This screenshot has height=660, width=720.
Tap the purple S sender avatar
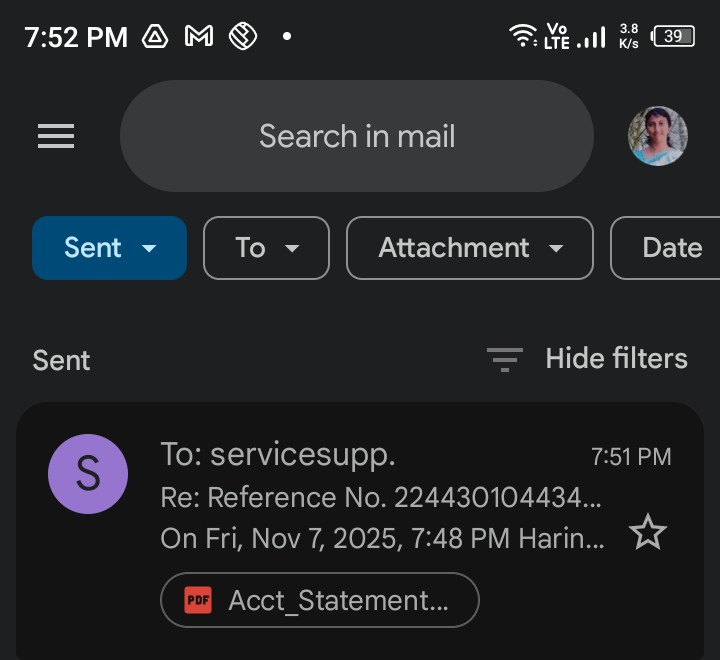click(x=88, y=474)
